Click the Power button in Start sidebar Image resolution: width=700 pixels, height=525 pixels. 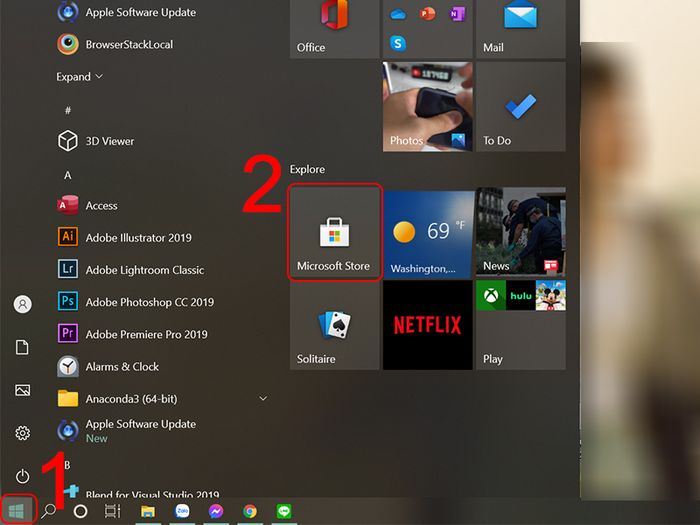pyautogui.click(x=22, y=476)
